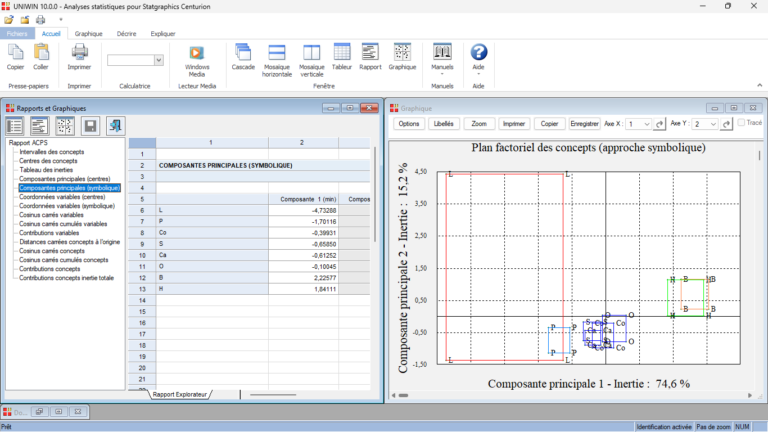Select Coordonnées variables (centres) item

[62, 197]
